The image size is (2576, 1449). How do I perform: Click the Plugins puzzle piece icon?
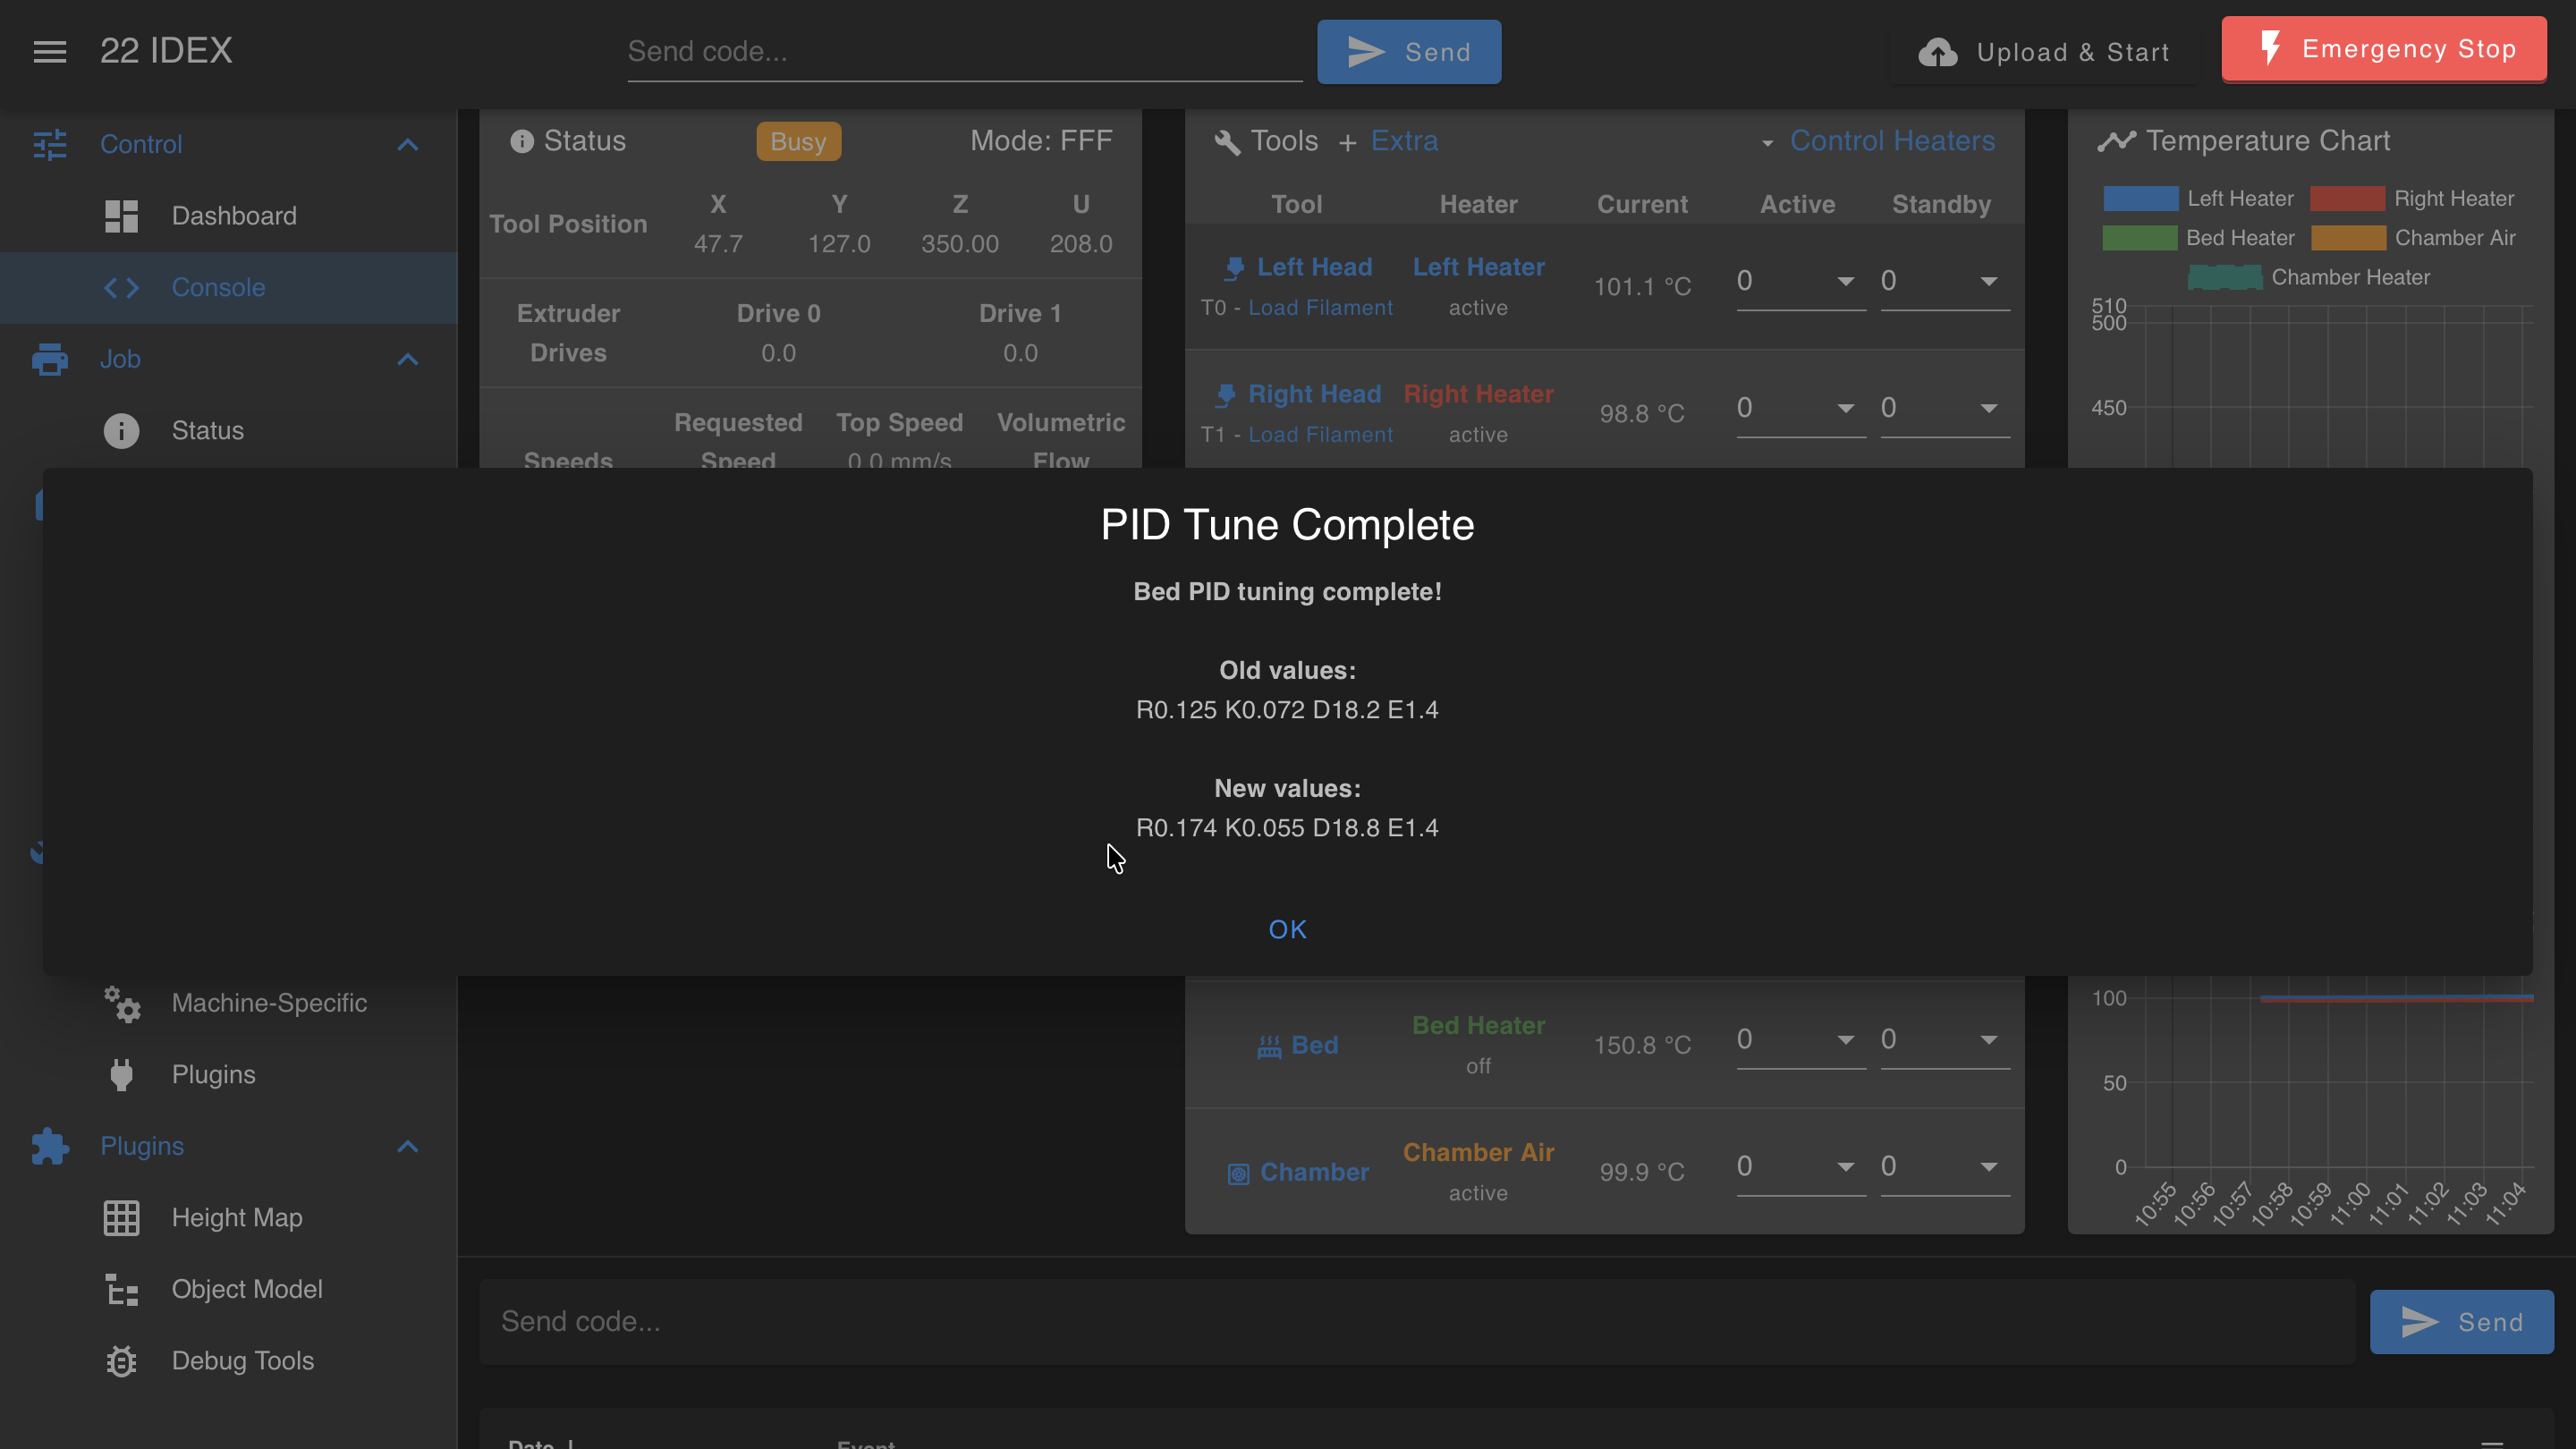(x=50, y=1146)
